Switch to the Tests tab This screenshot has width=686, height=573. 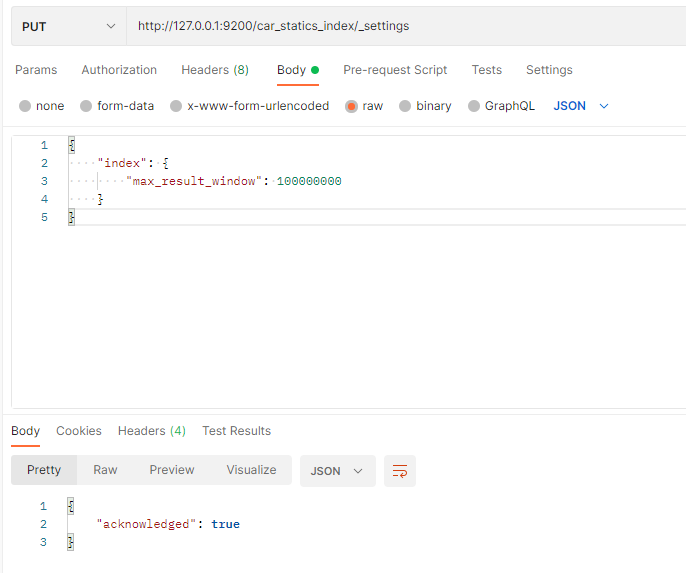tap(486, 70)
